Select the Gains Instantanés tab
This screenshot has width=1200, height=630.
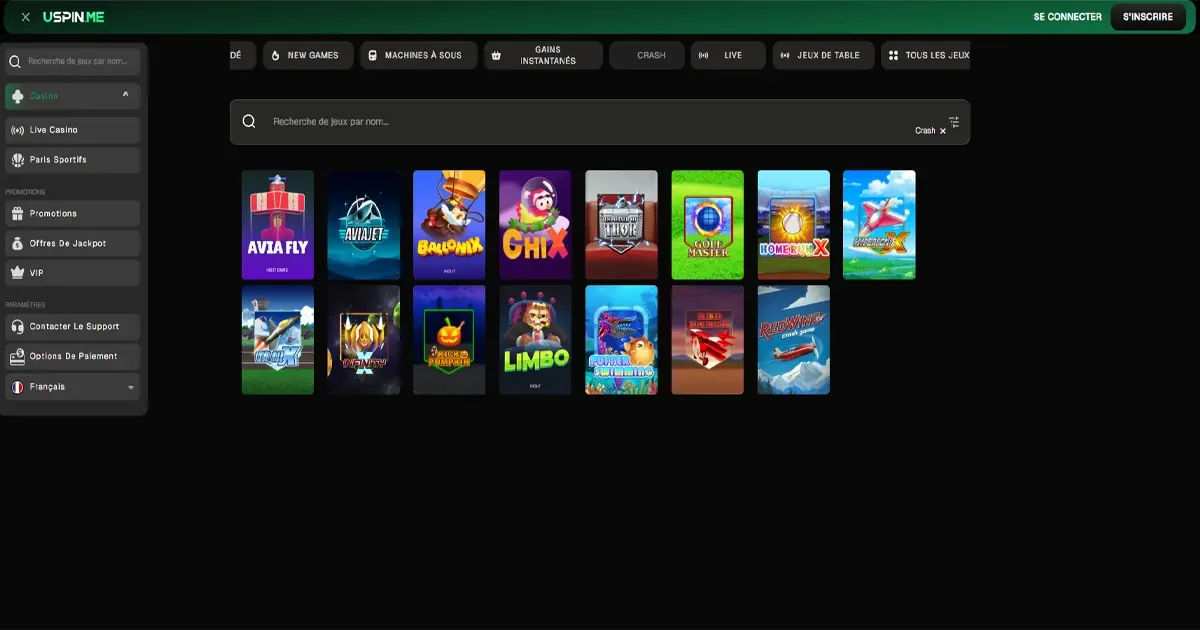pos(543,55)
